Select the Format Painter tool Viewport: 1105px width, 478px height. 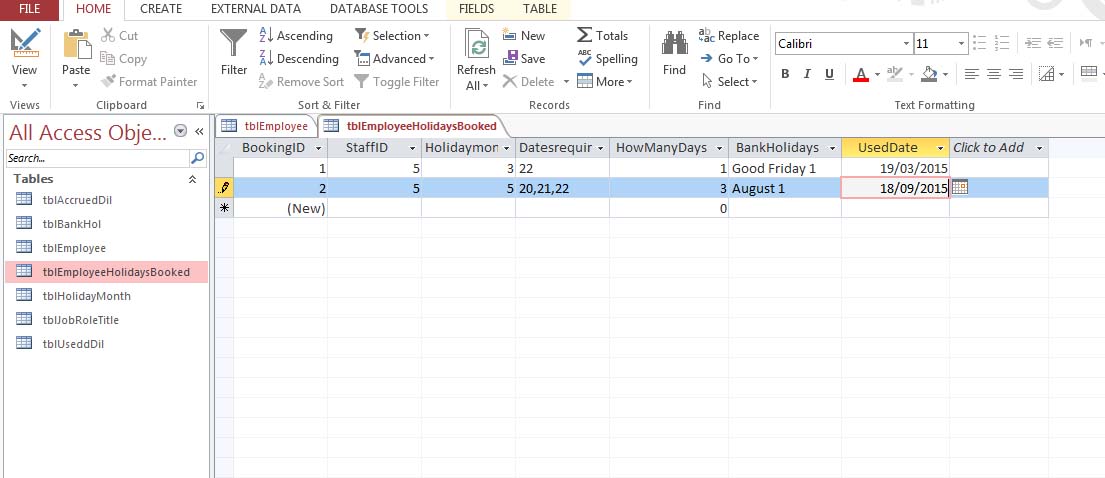(x=149, y=82)
